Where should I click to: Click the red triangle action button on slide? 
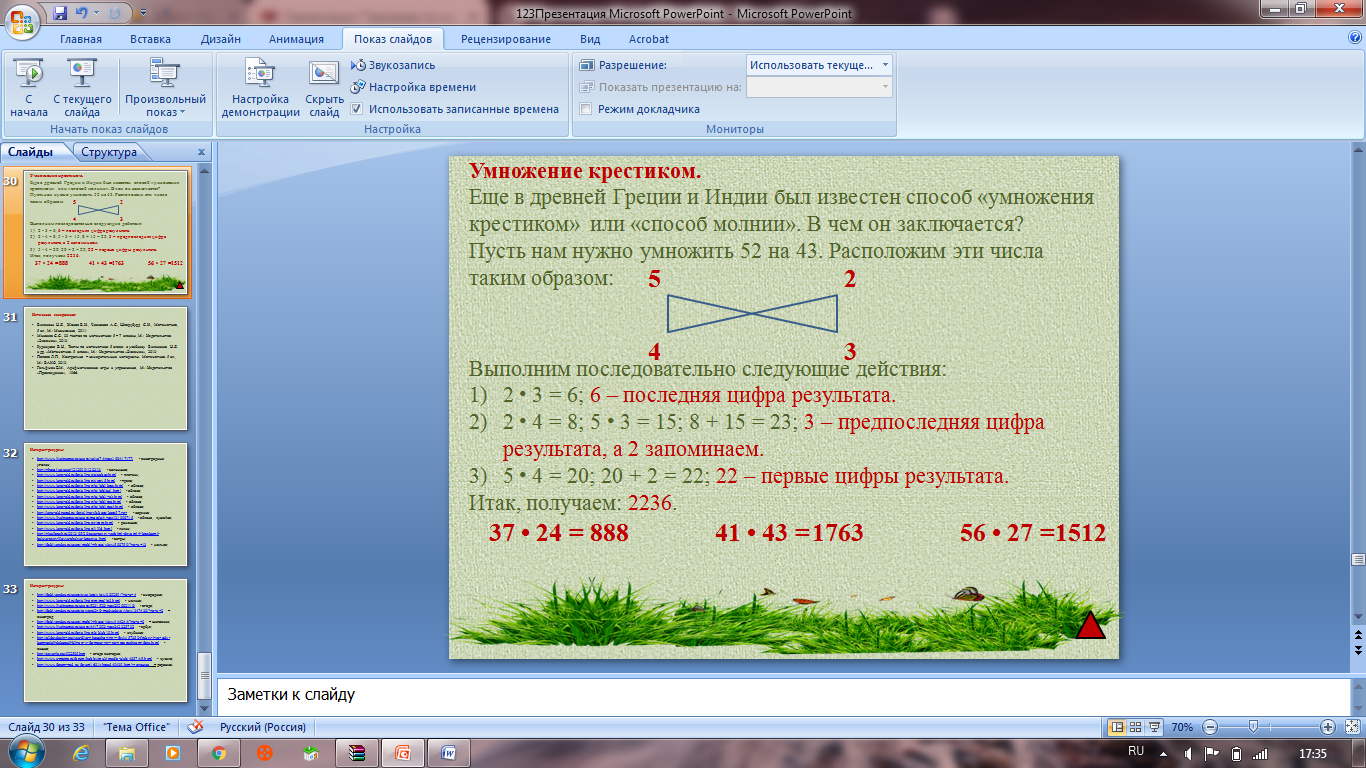[1090, 626]
